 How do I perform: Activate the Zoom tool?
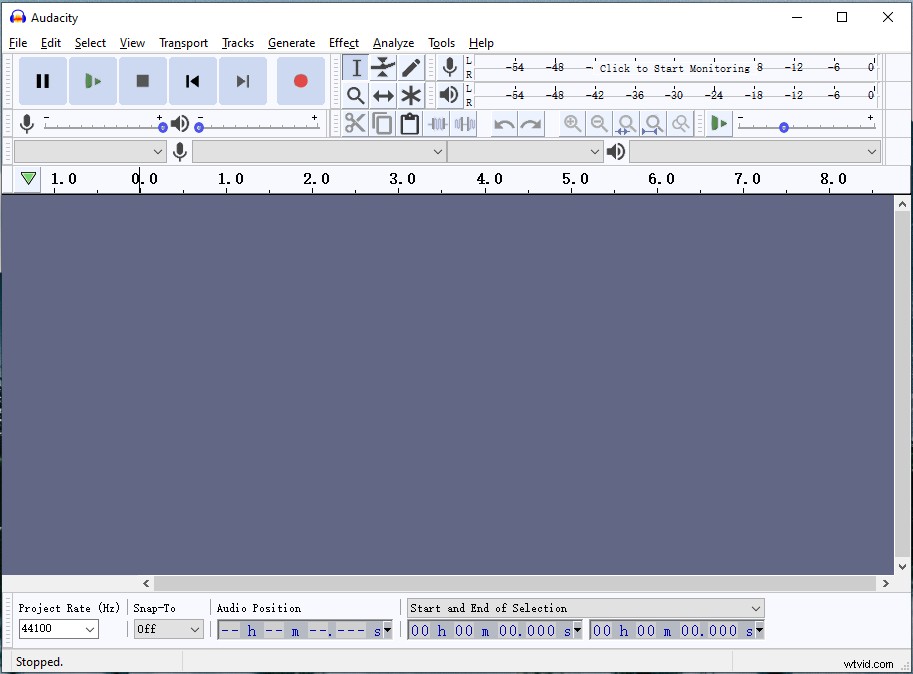355,95
